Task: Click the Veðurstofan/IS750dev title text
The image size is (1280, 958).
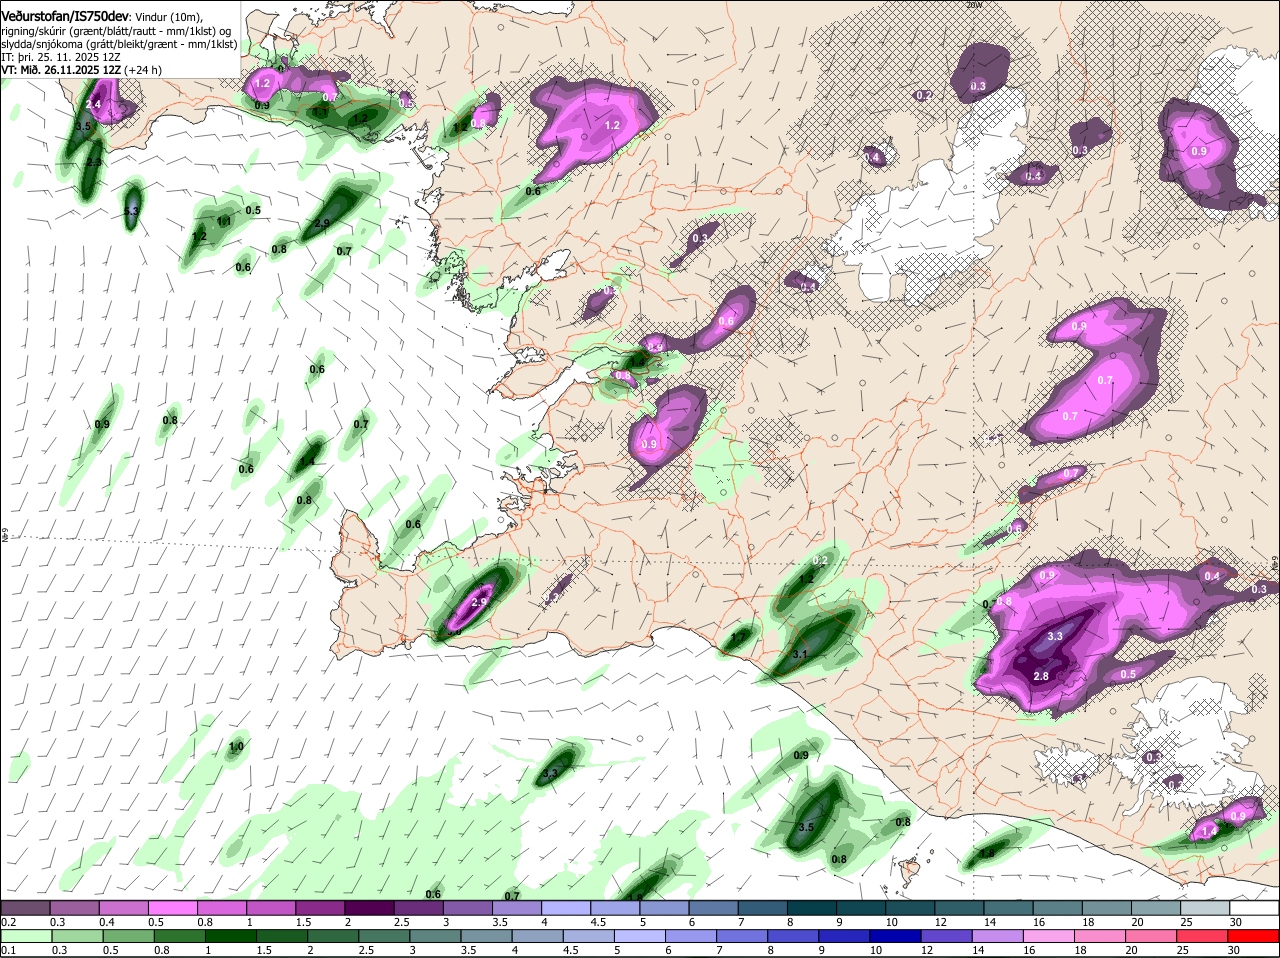Action: [x=65, y=17]
